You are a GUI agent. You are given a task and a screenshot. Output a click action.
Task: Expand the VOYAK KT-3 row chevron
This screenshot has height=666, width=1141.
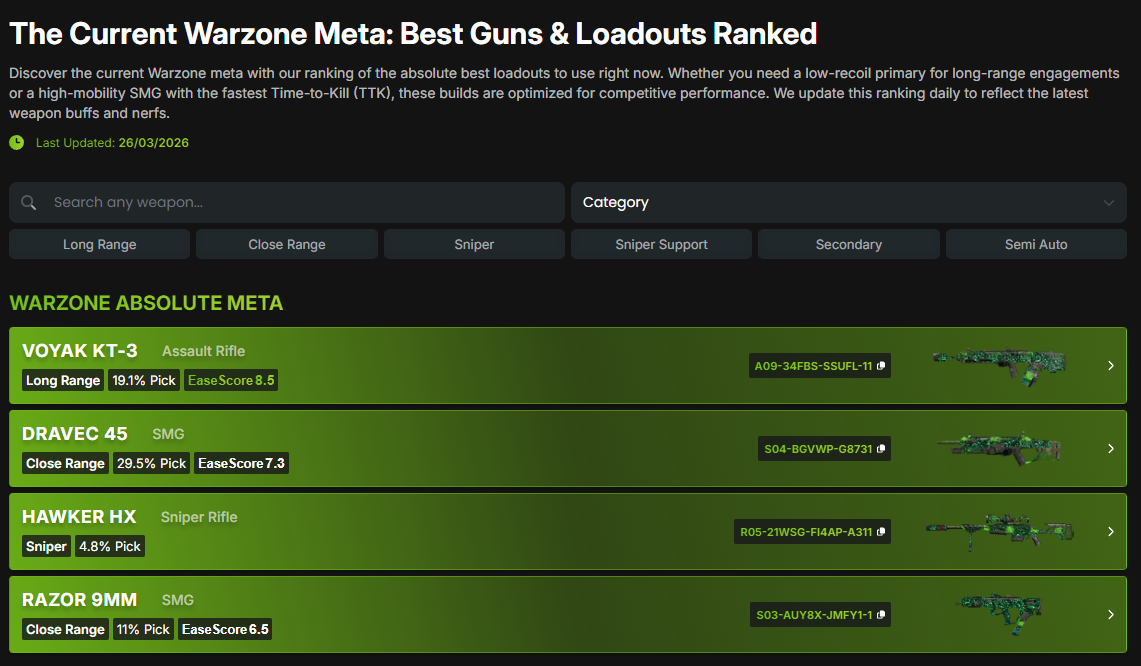1110,366
